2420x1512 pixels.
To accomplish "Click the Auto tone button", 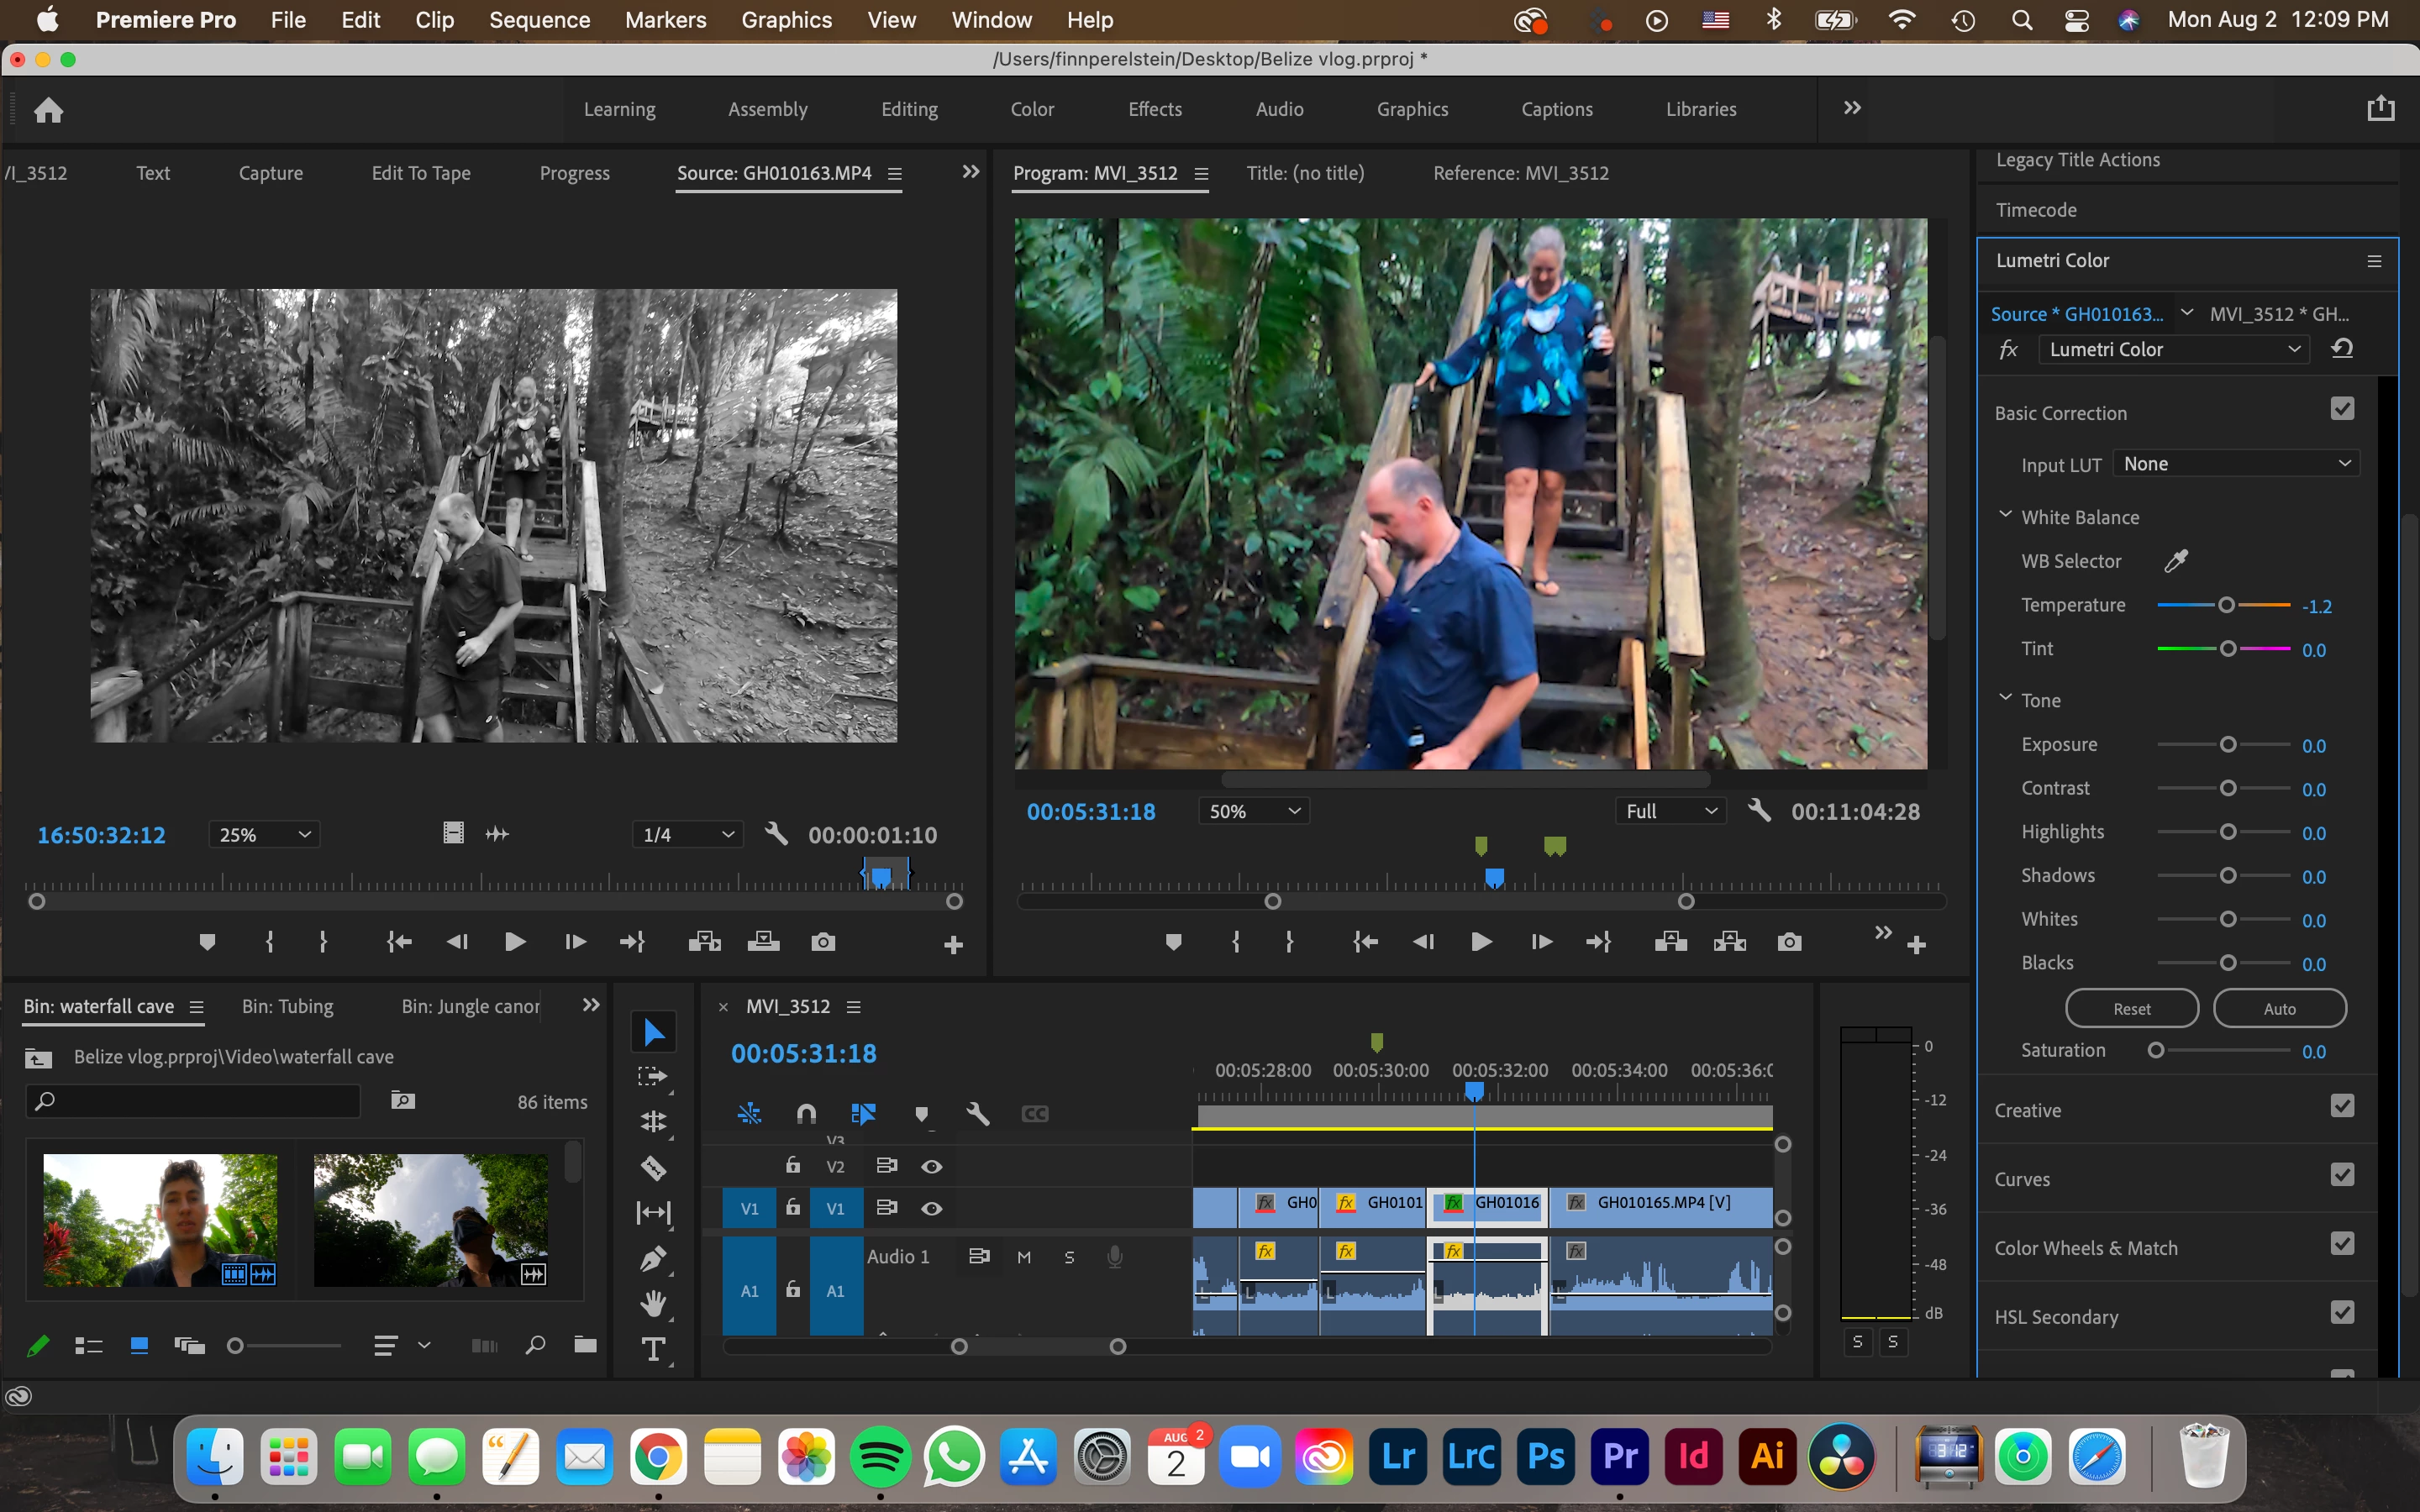I will [2279, 1008].
